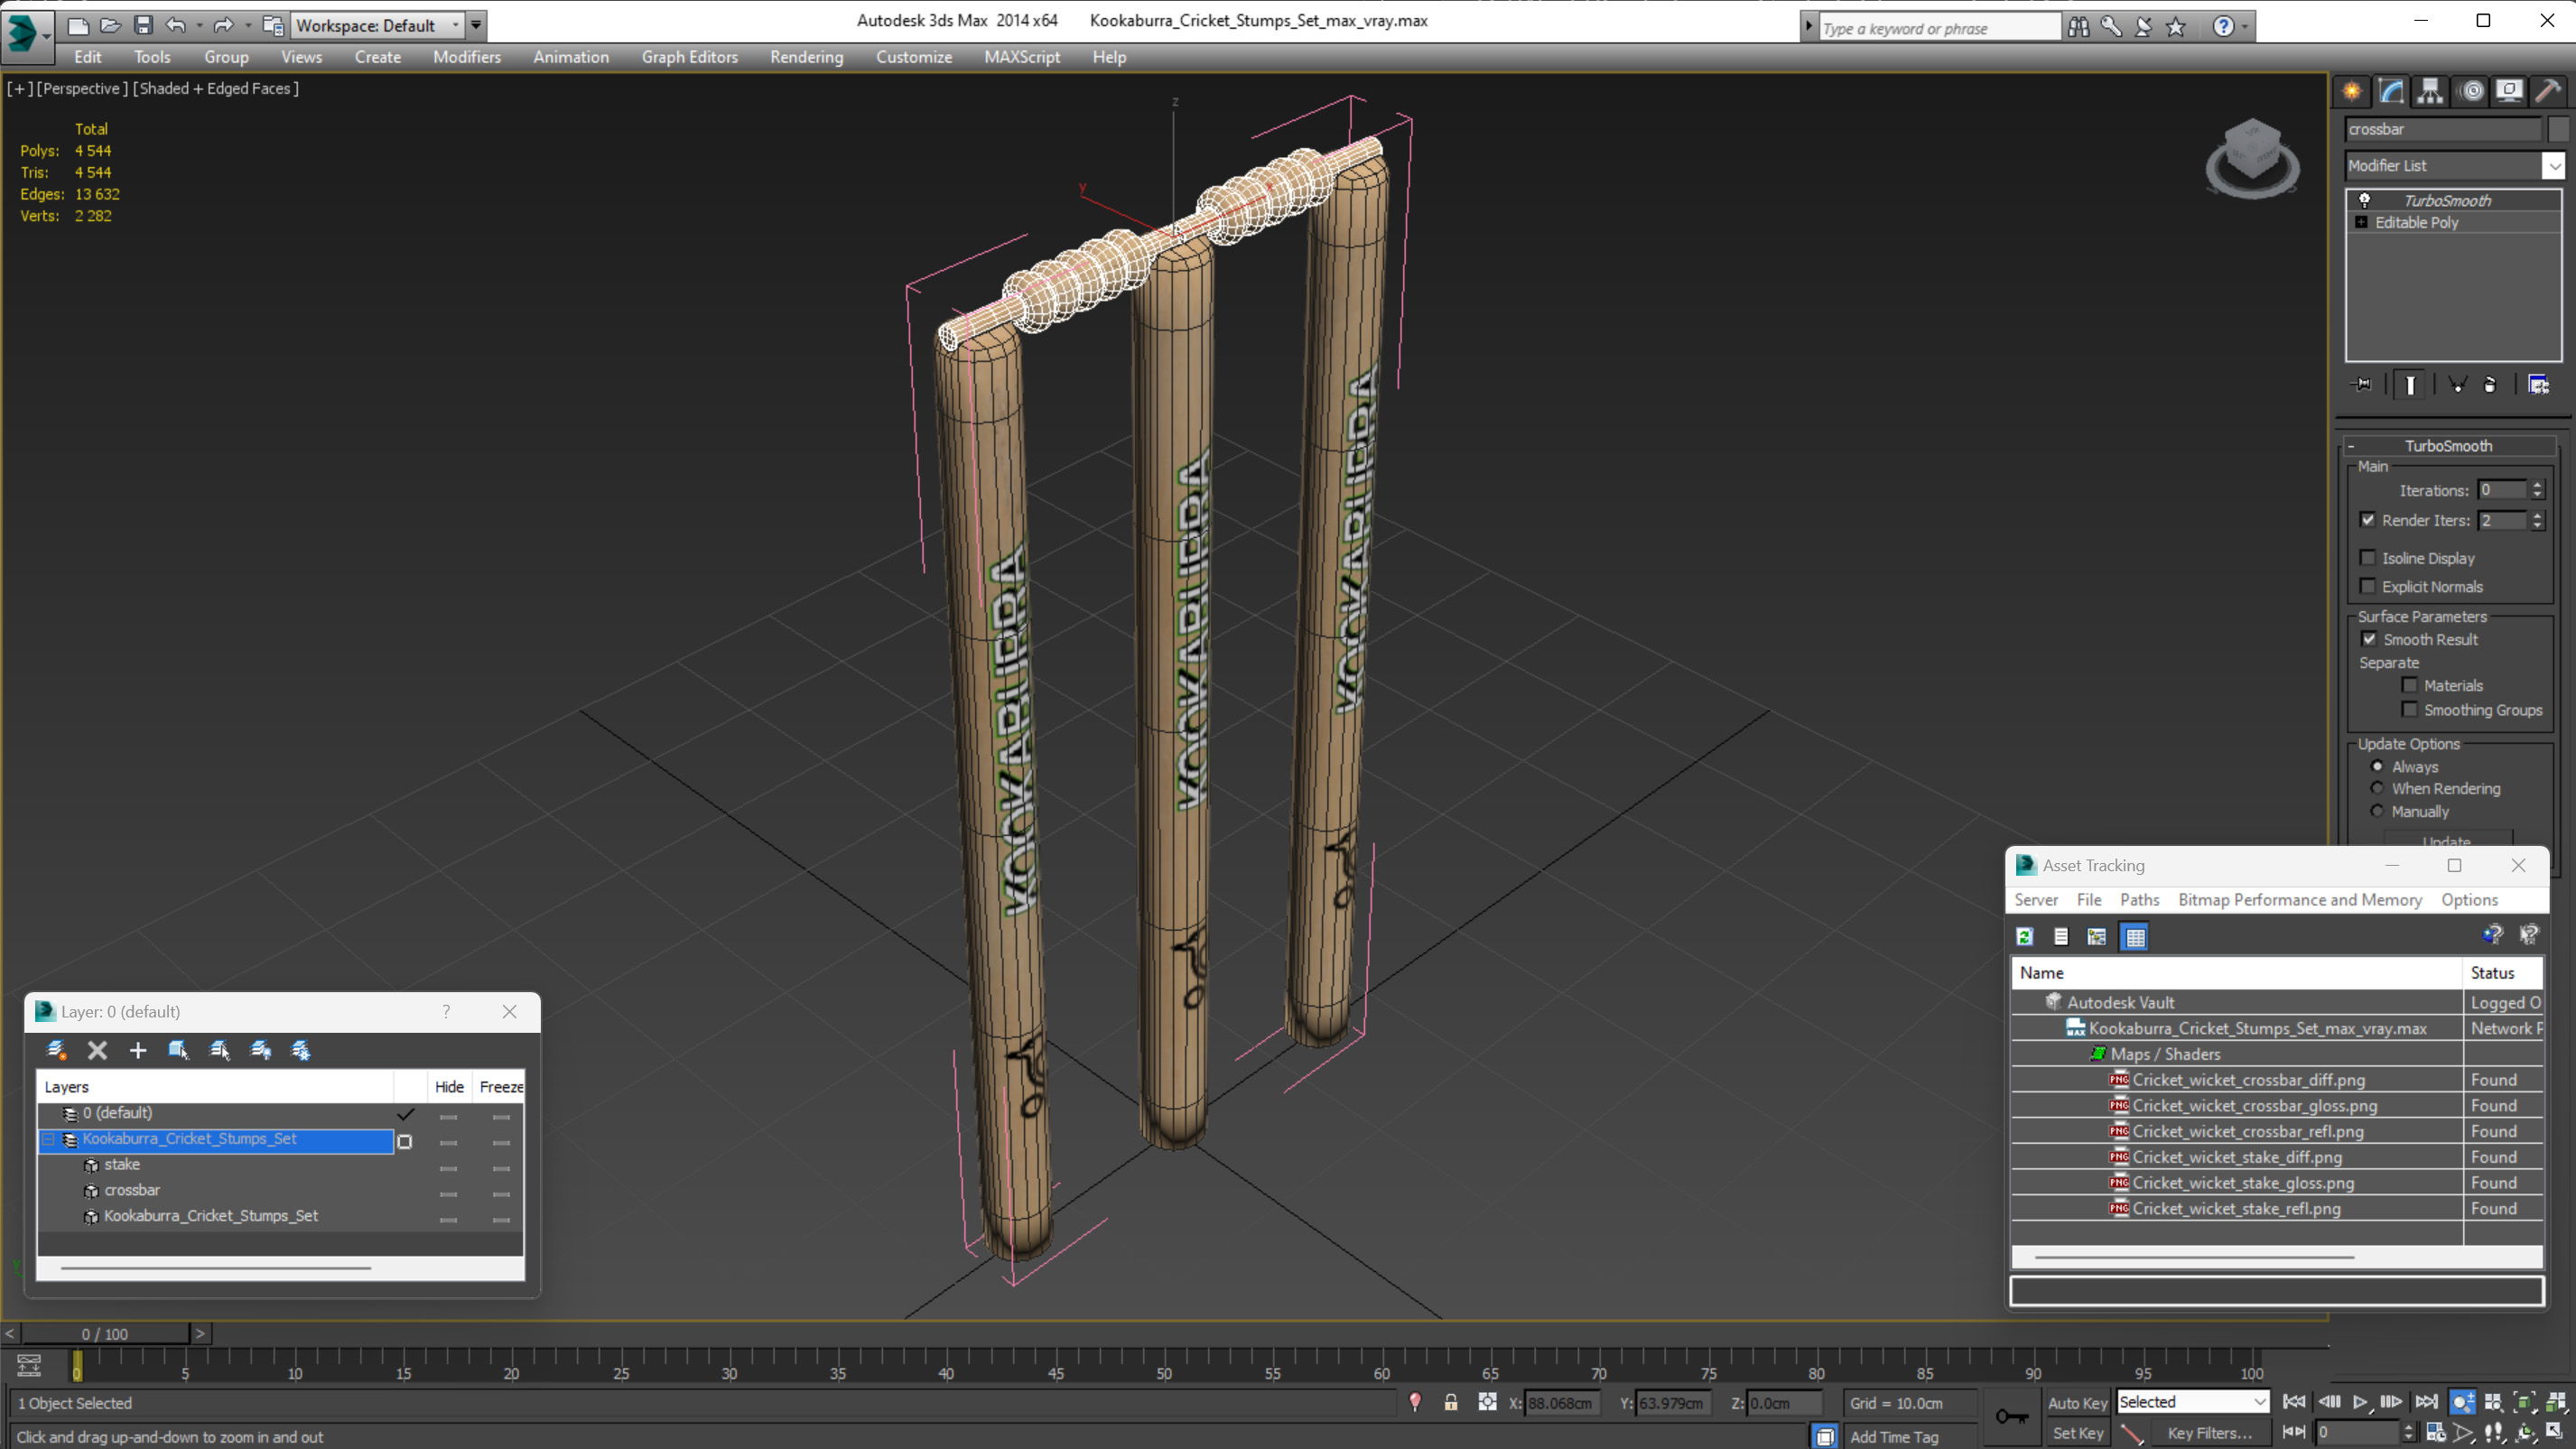The width and height of the screenshot is (2576, 1449).
Task: Collapse the Kookaburra_Cricket_Stumps_Set layer
Action: [47, 1139]
